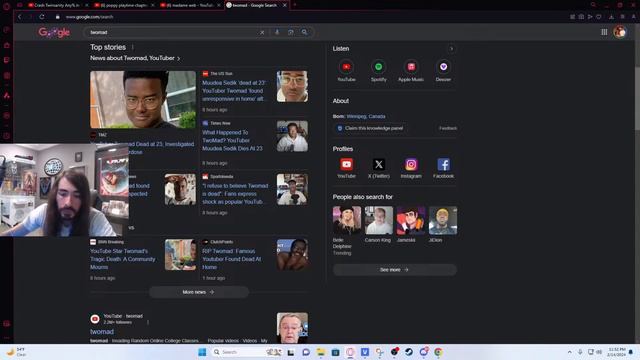Screen dimensions: 640x360
Task: Open the Windows Start menu
Action: [202, 352]
